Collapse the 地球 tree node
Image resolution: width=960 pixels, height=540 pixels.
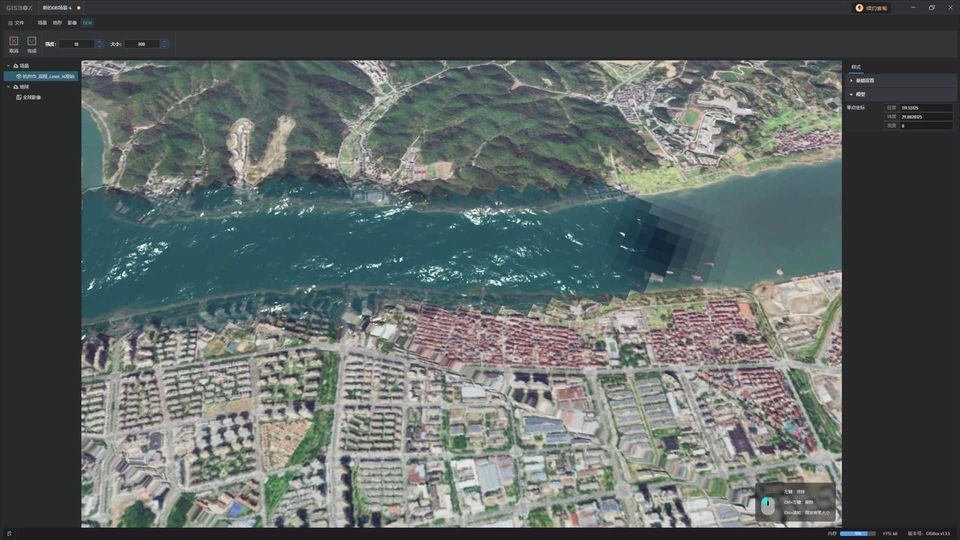(x=8, y=87)
